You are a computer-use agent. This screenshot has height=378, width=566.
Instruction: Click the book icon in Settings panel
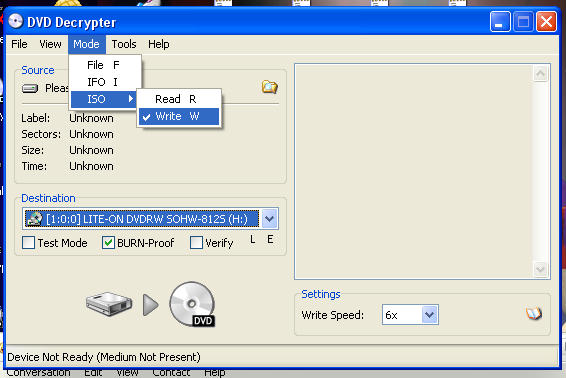pyautogui.click(x=534, y=313)
